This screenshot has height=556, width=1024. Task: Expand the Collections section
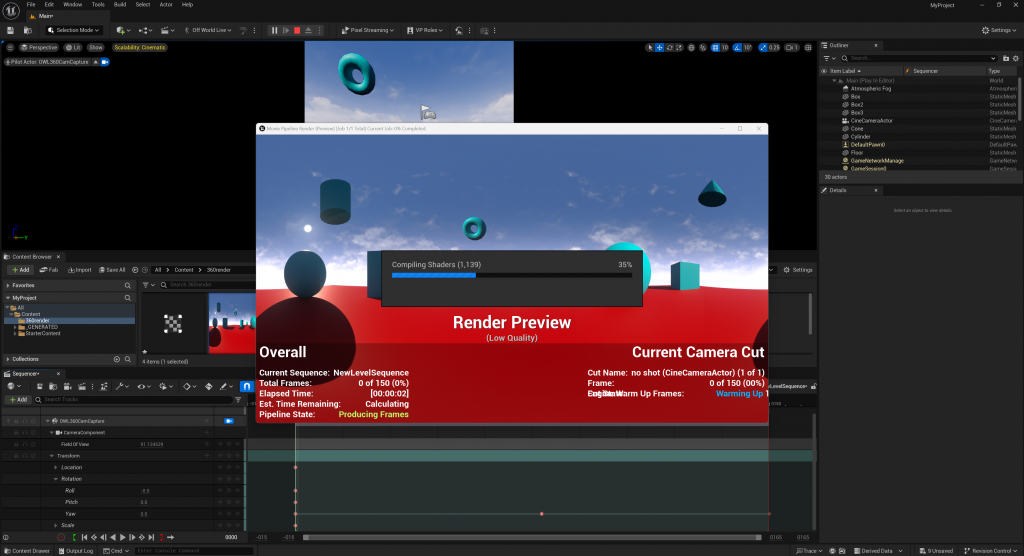pyautogui.click(x=8, y=359)
